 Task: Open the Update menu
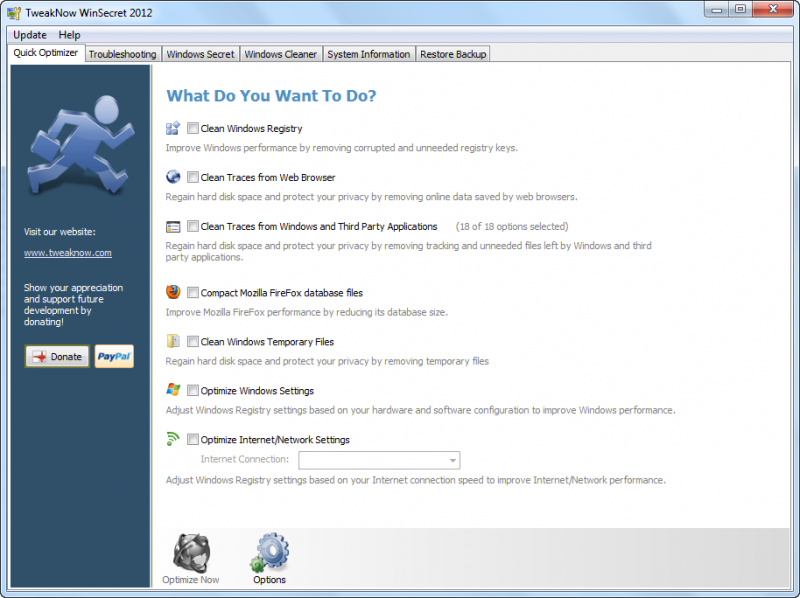30,35
